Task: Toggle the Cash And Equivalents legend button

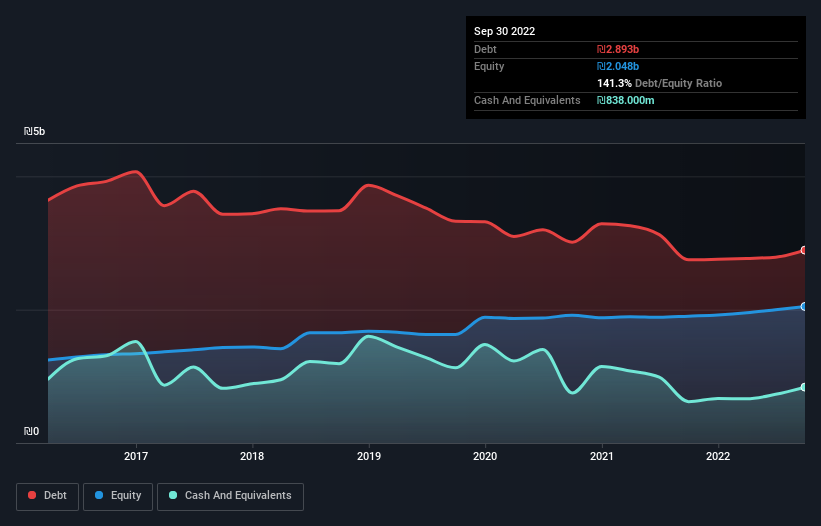Action: click(x=230, y=496)
